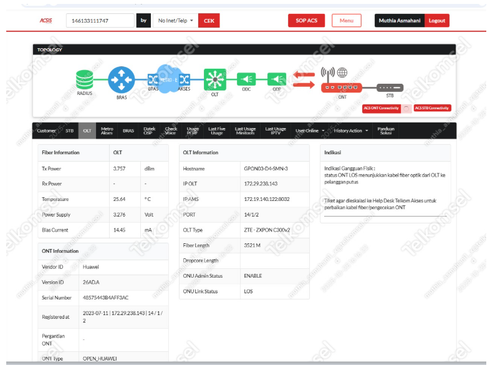Click the Temperature value 25.64

tap(119, 199)
